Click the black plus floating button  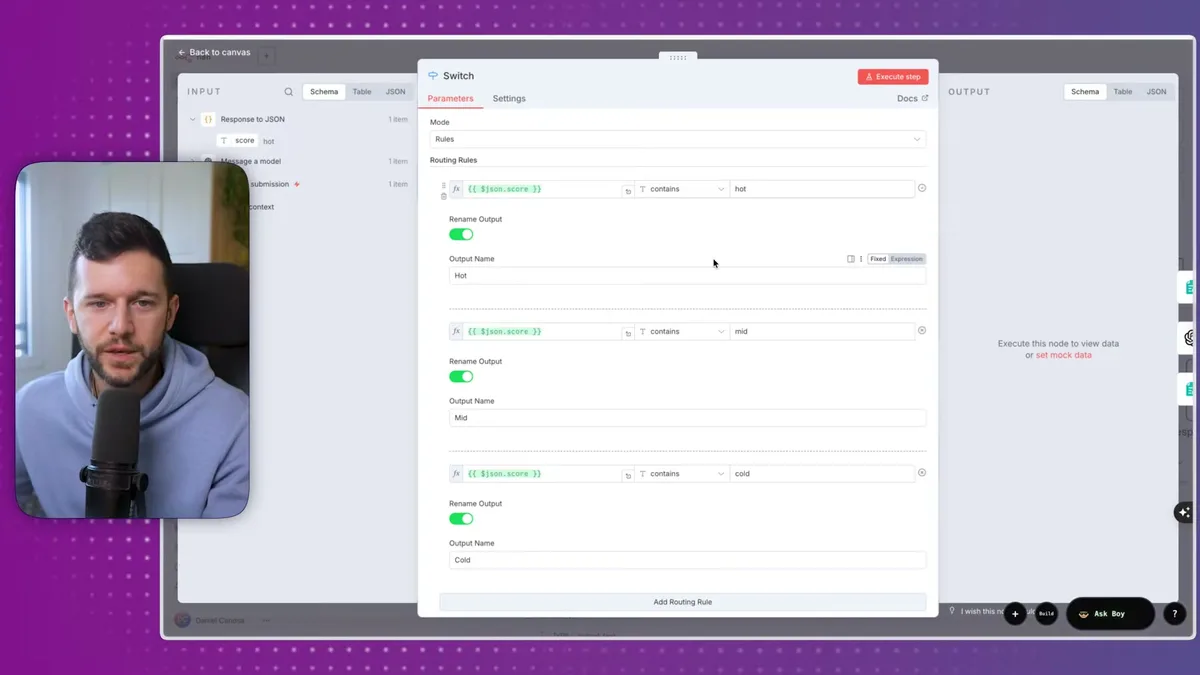(x=1015, y=614)
